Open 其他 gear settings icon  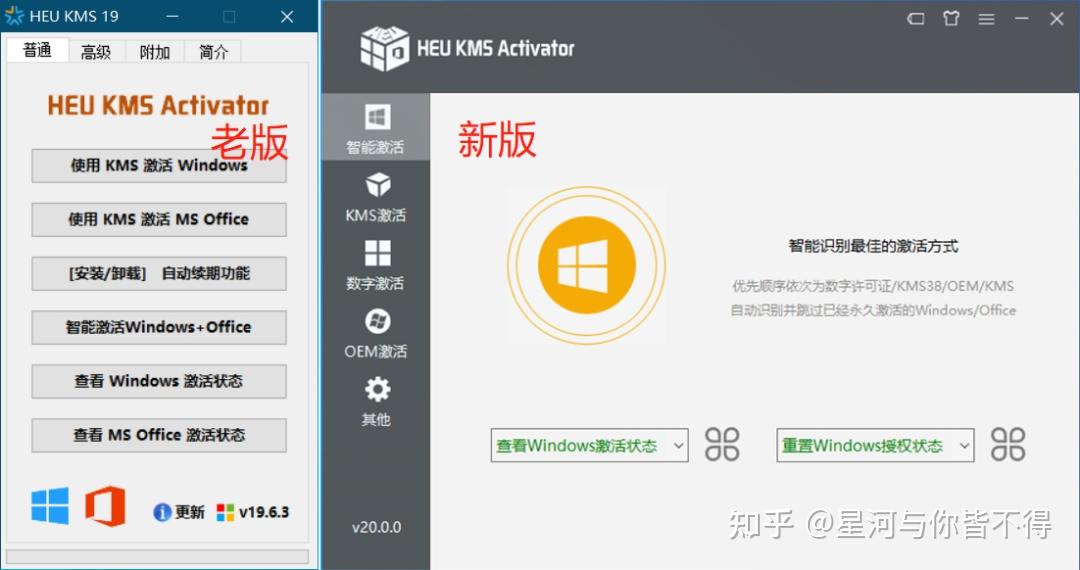(x=377, y=389)
